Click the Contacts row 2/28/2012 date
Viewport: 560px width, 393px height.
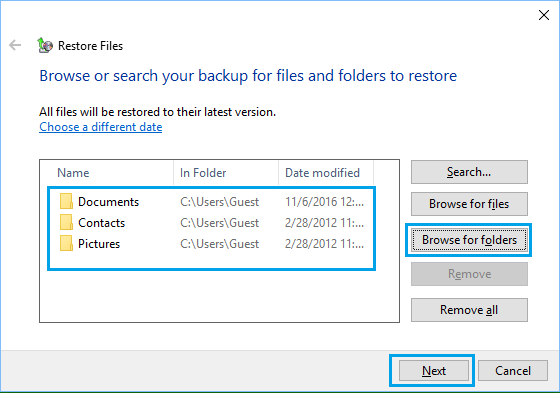324,223
